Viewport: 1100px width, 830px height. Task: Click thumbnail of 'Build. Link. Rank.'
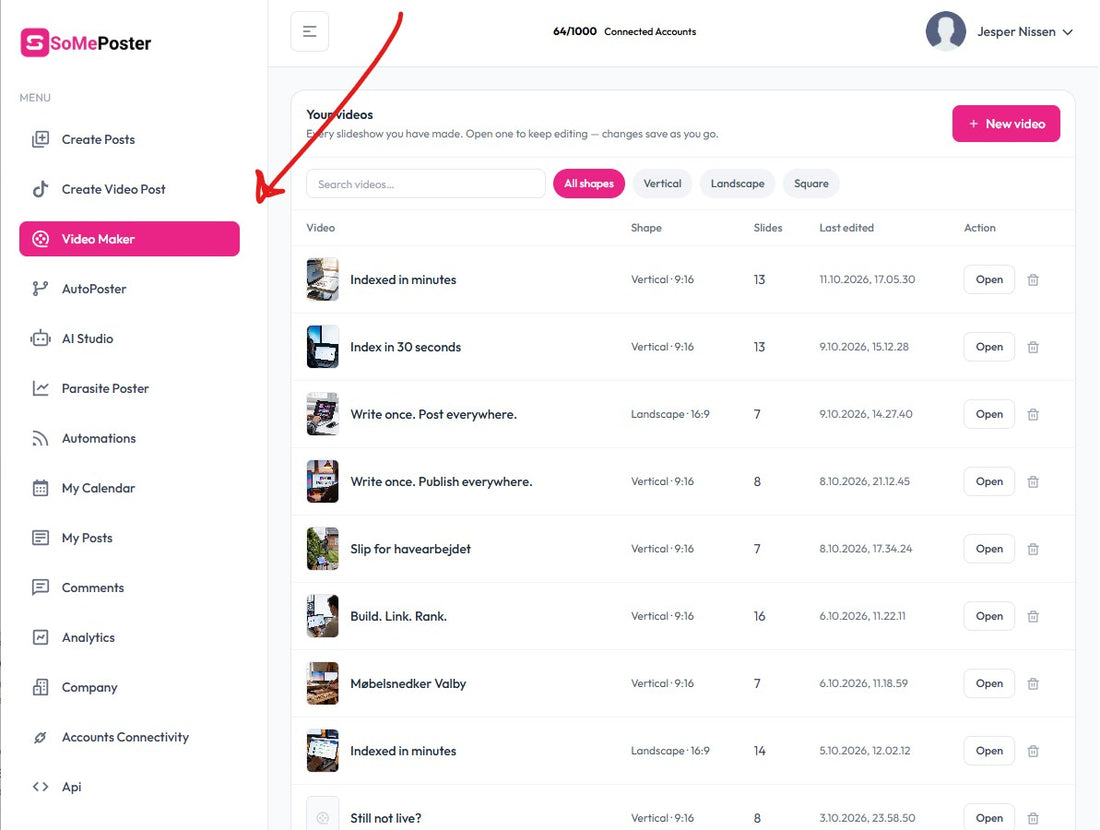(323, 616)
